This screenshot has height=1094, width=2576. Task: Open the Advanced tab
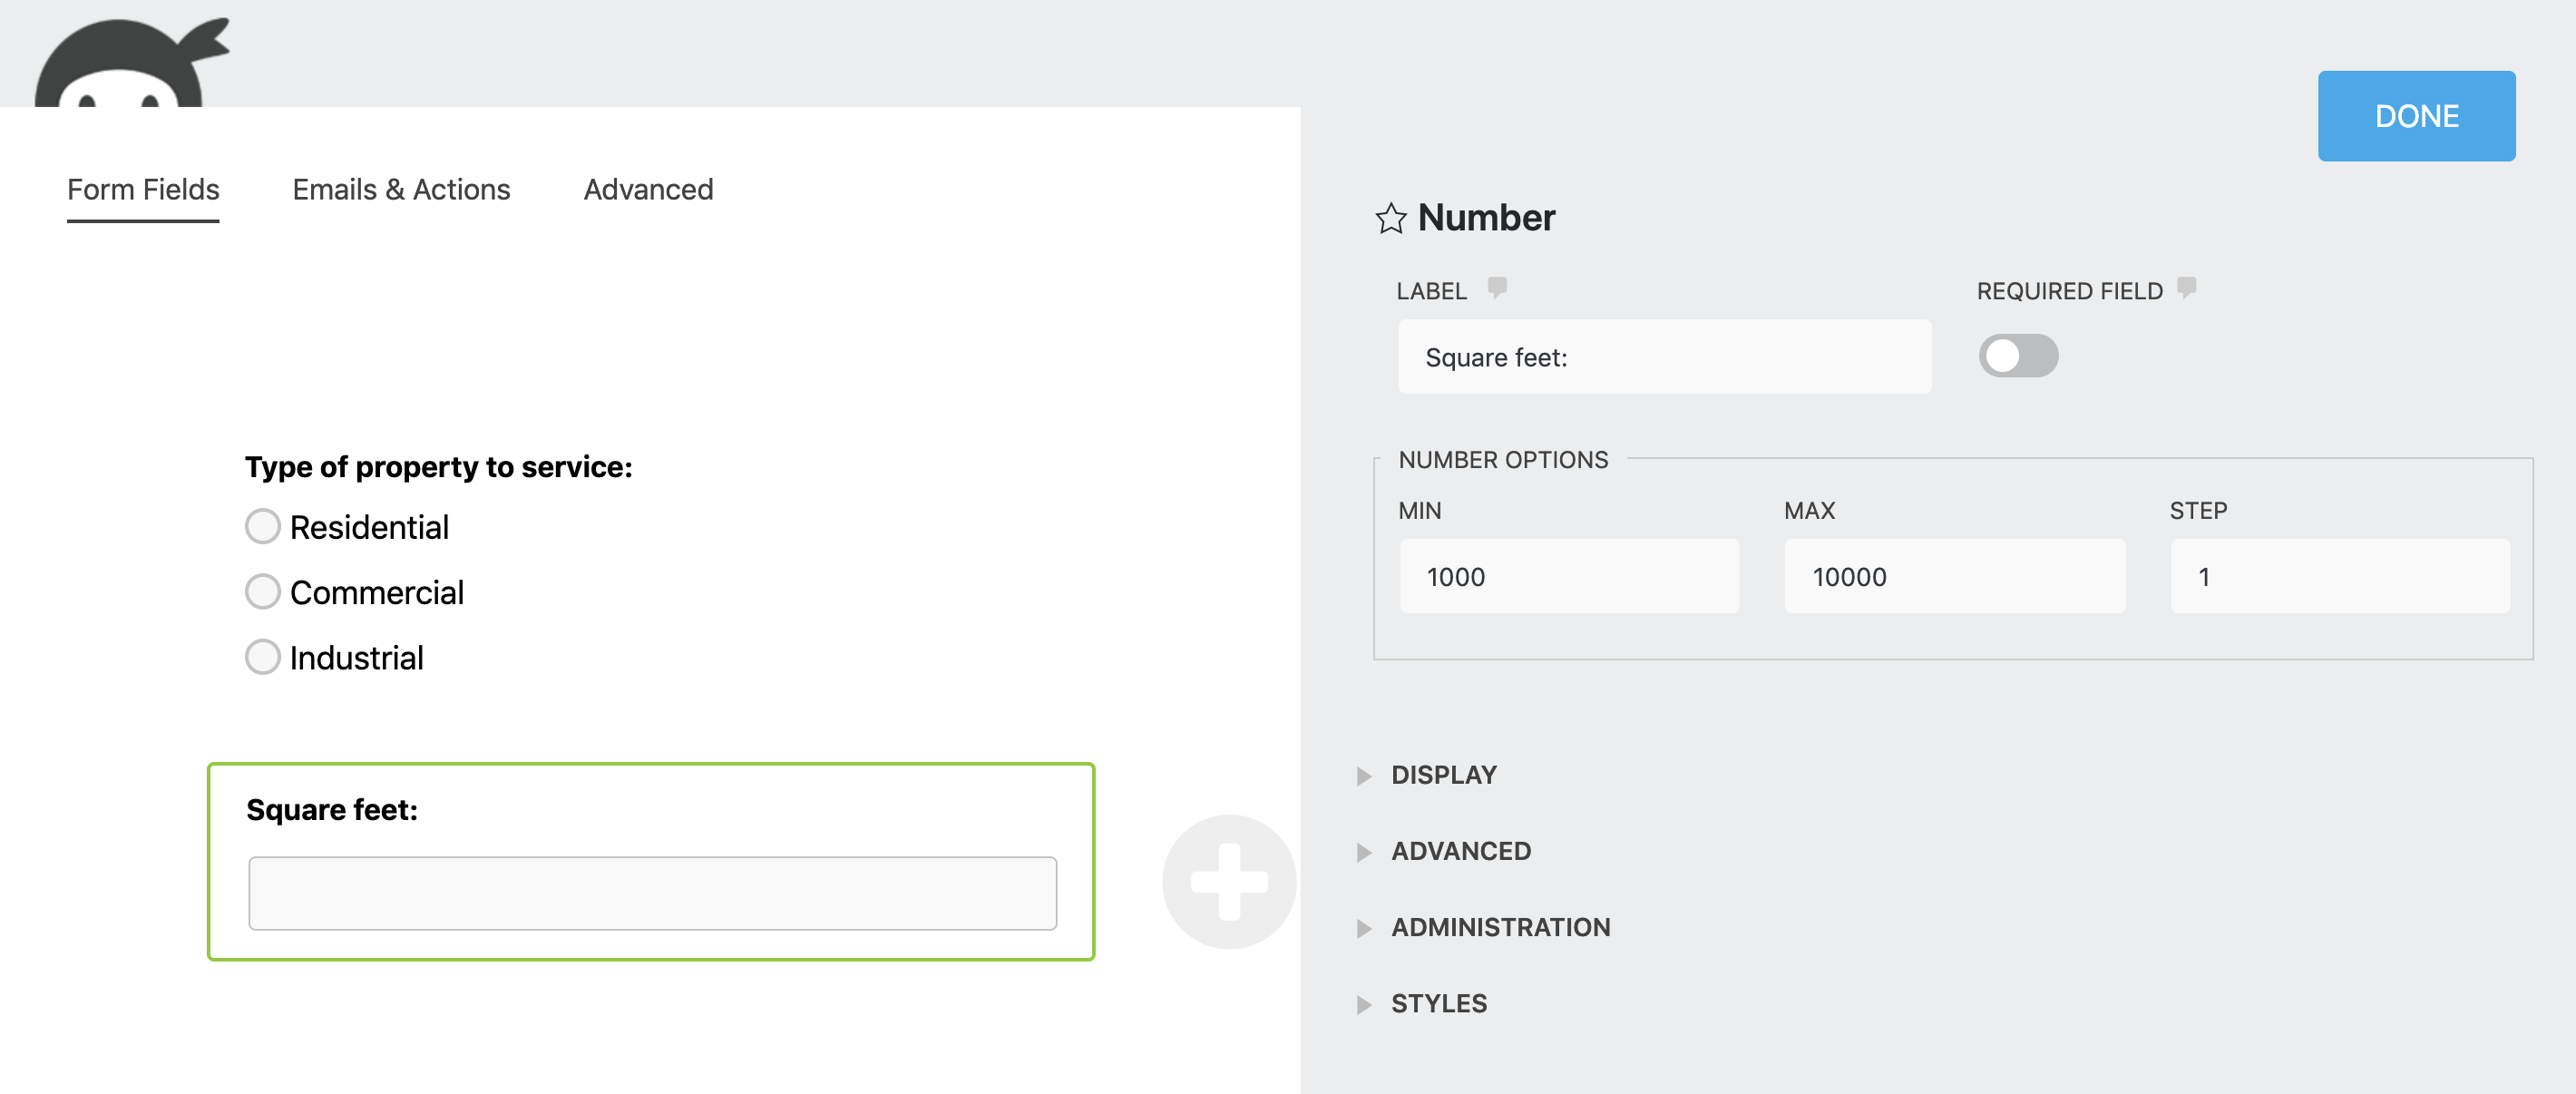(x=648, y=189)
